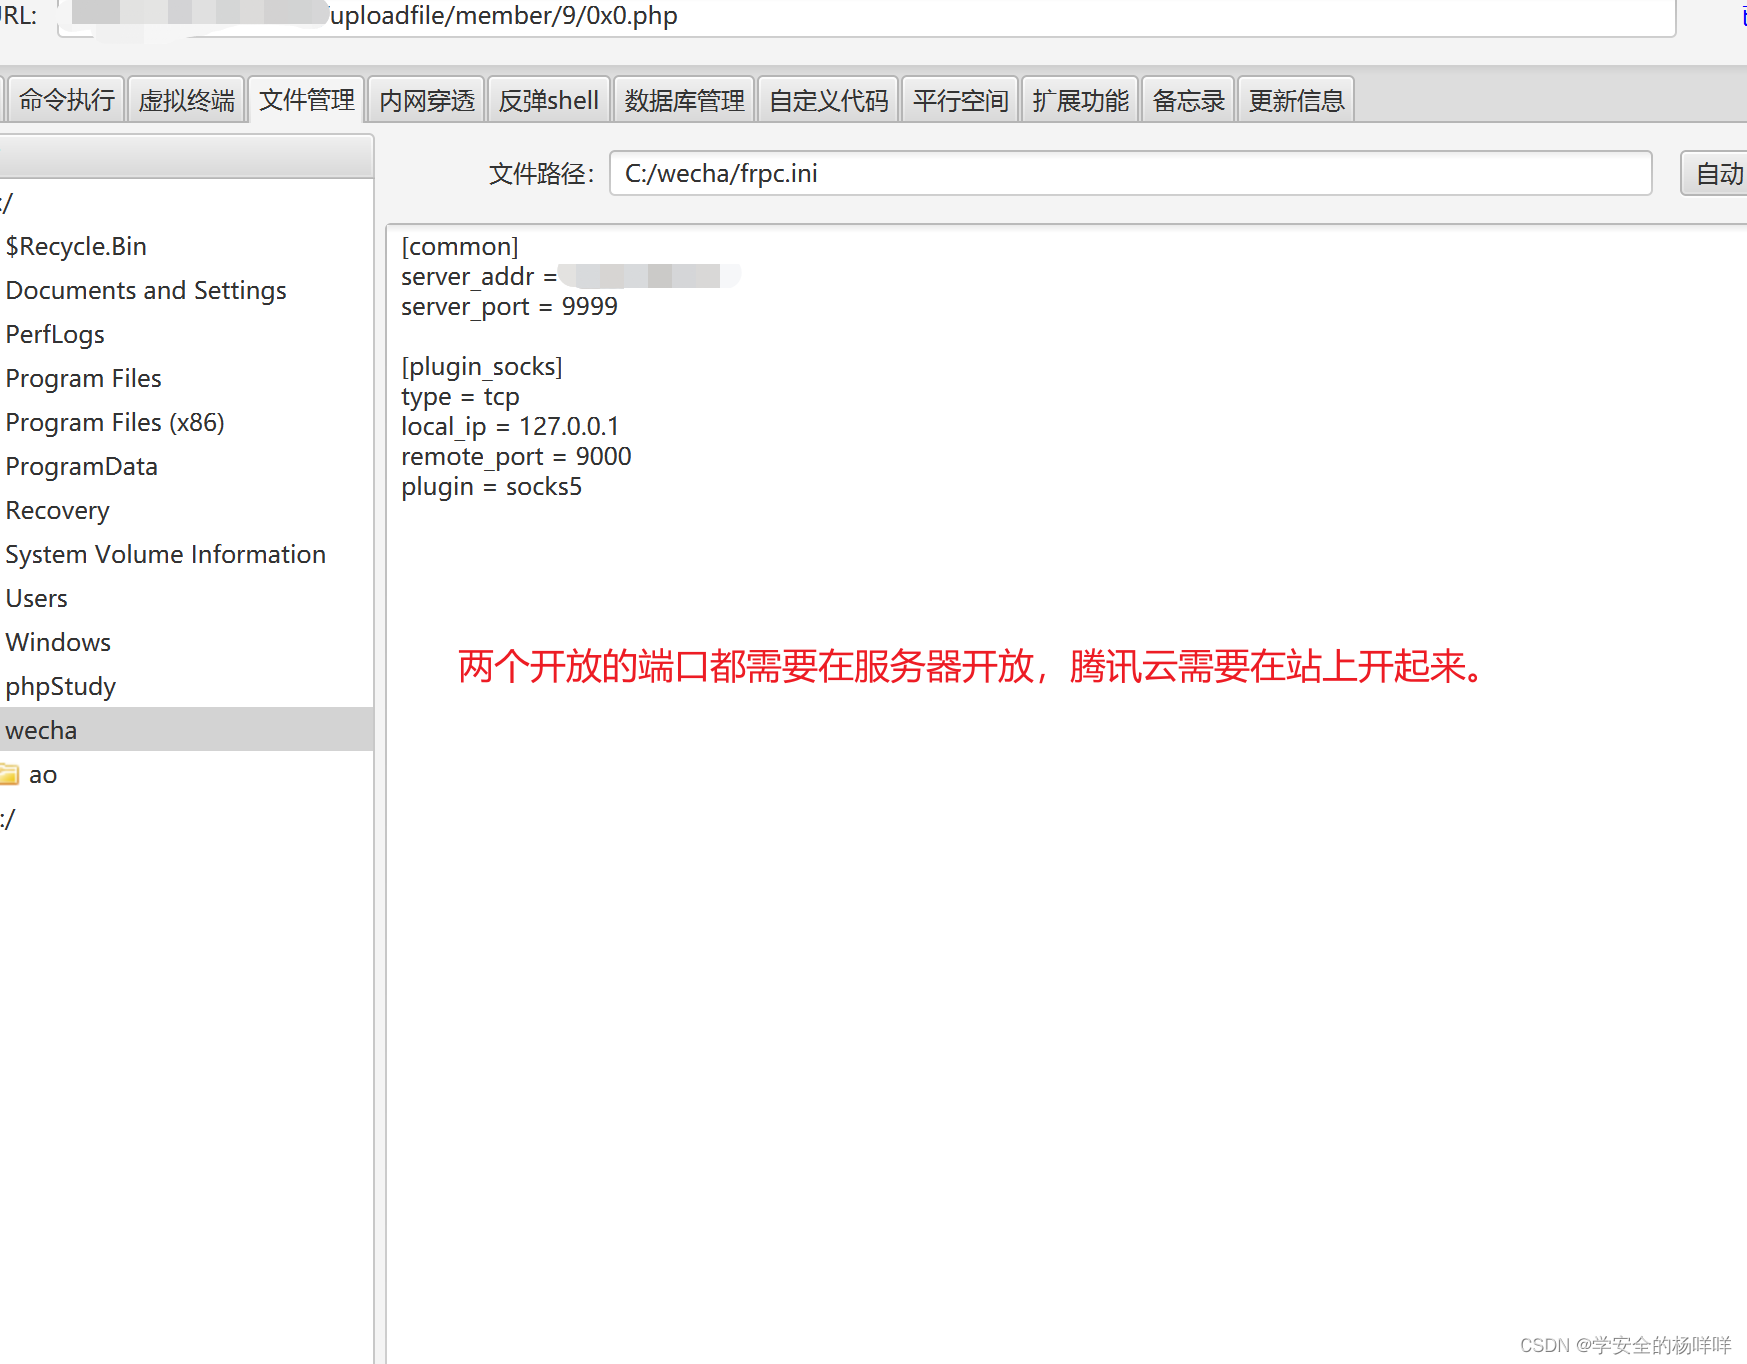The image size is (1747, 1364).
Task: Open the 数据库管理 tab
Action: (x=684, y=99)
